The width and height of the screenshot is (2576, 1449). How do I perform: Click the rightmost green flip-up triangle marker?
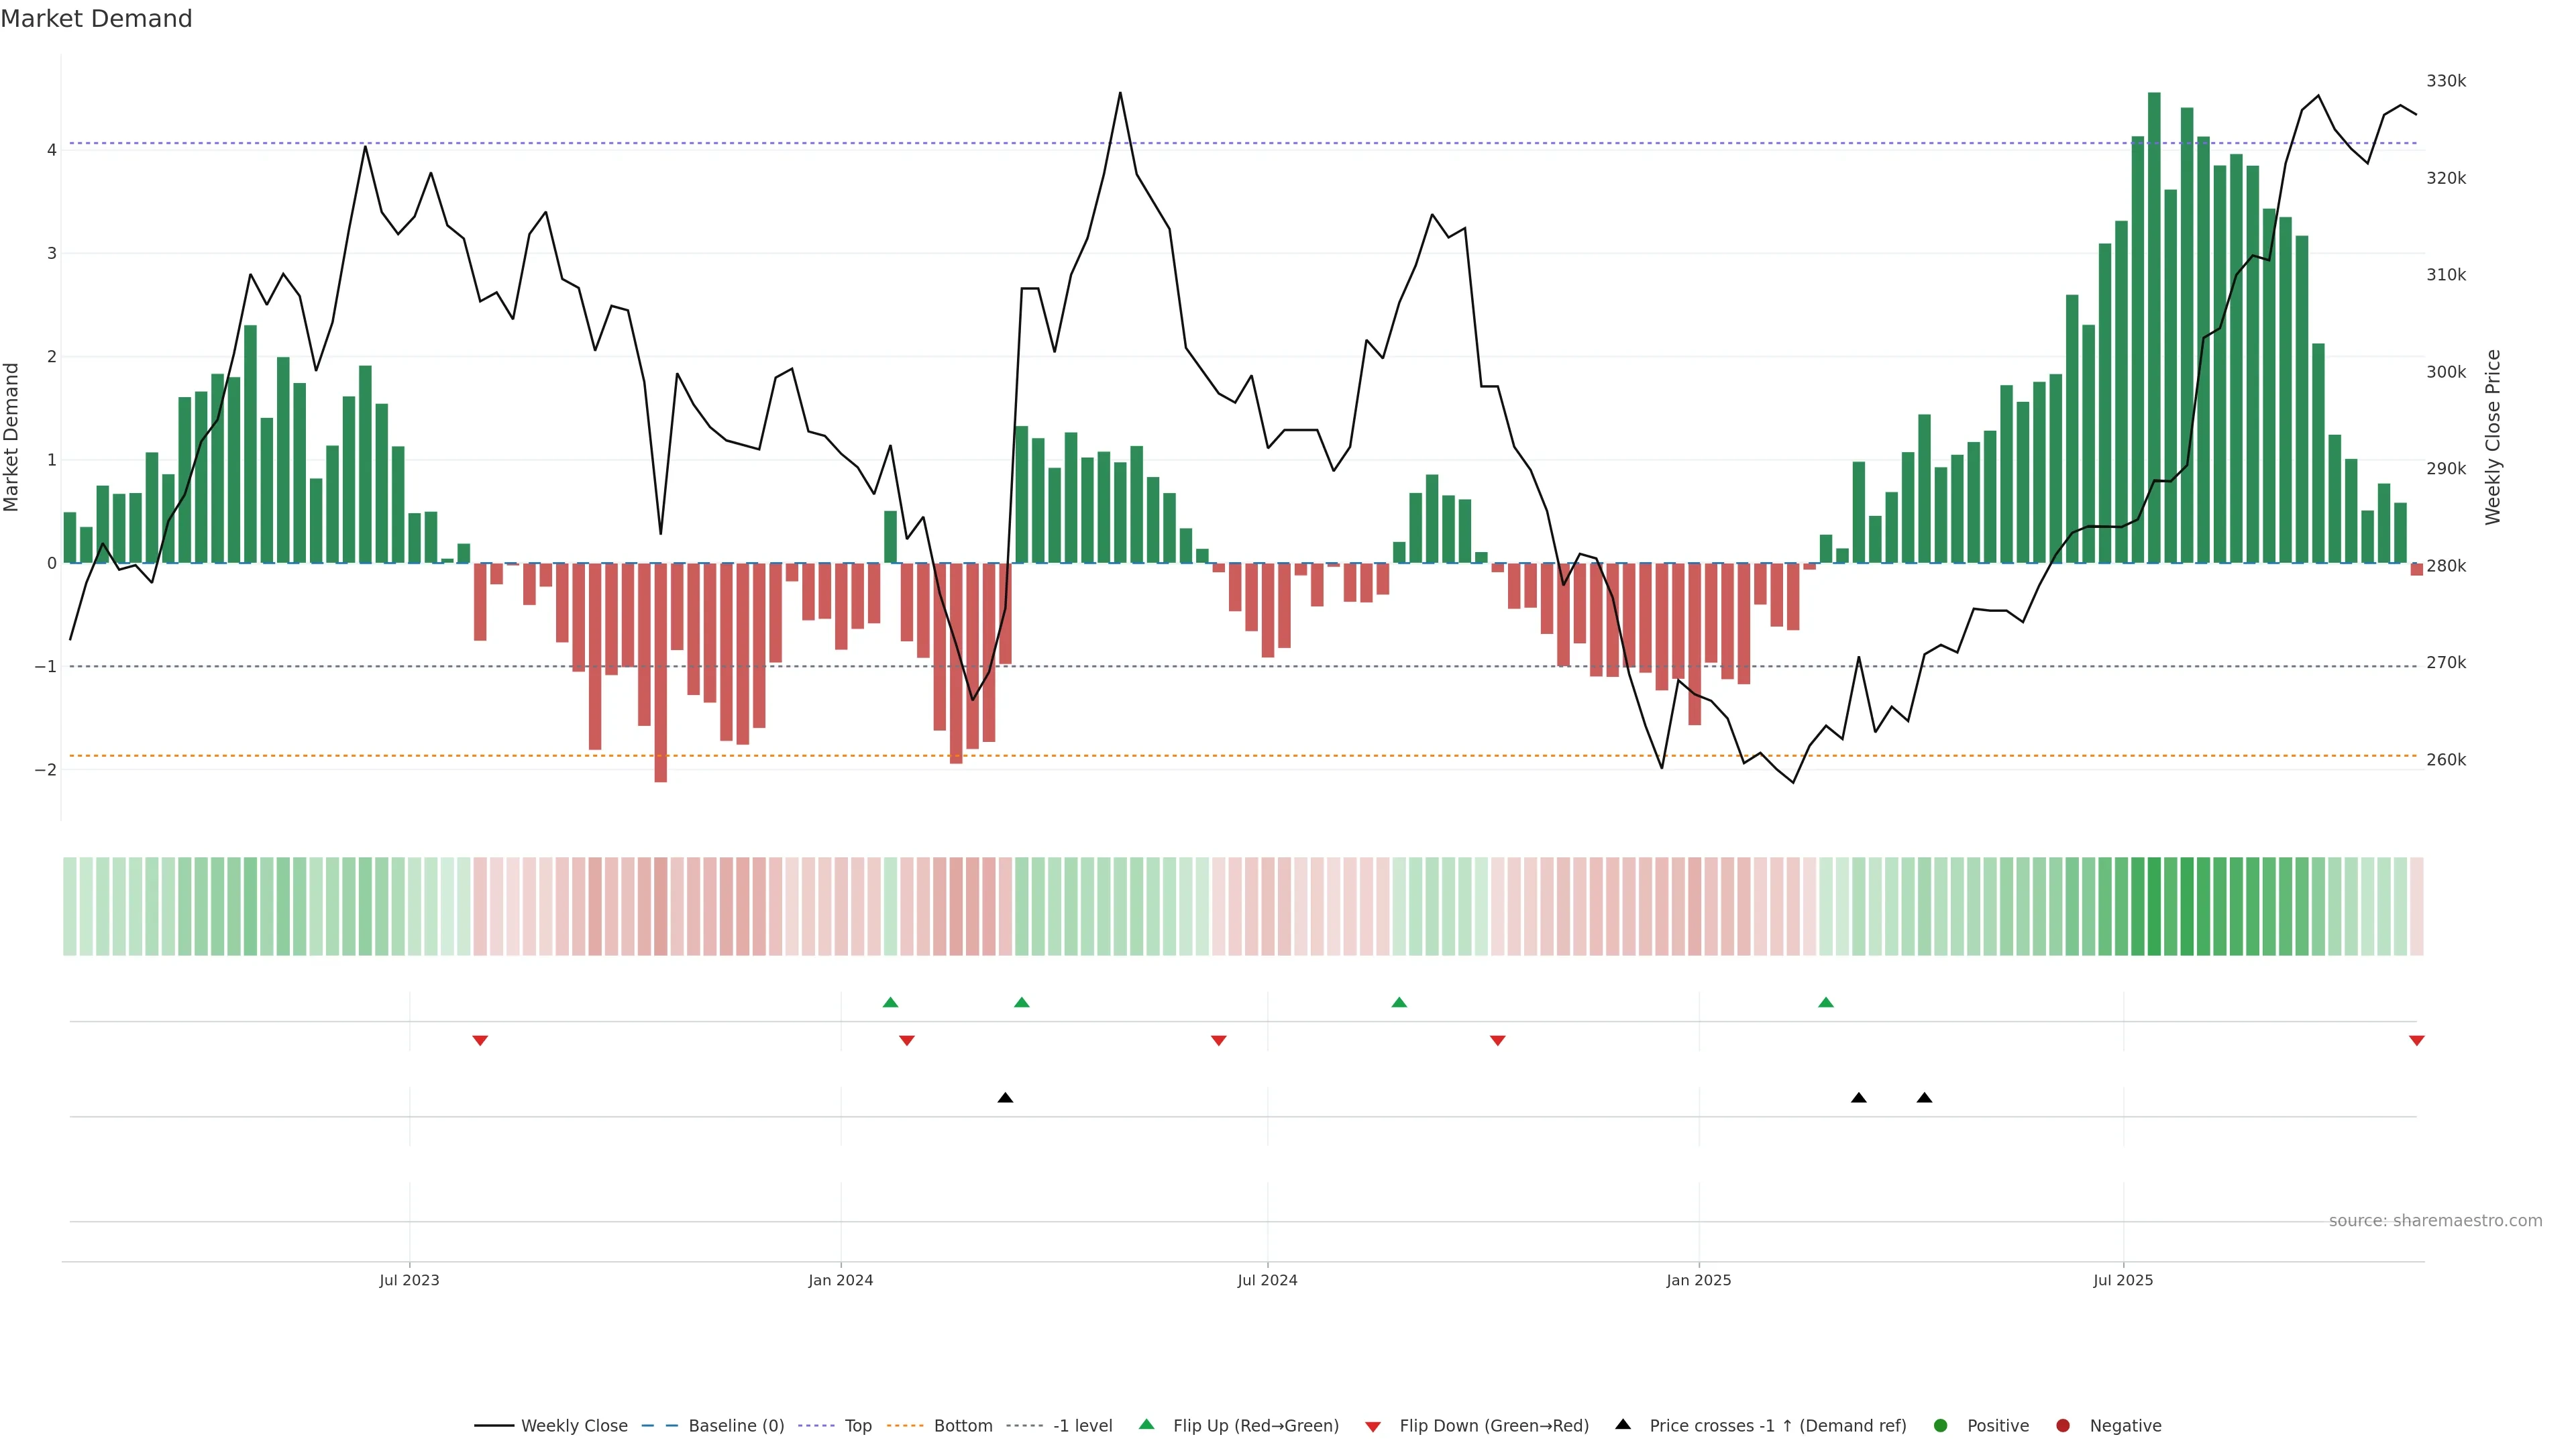coord(1826,1002)
